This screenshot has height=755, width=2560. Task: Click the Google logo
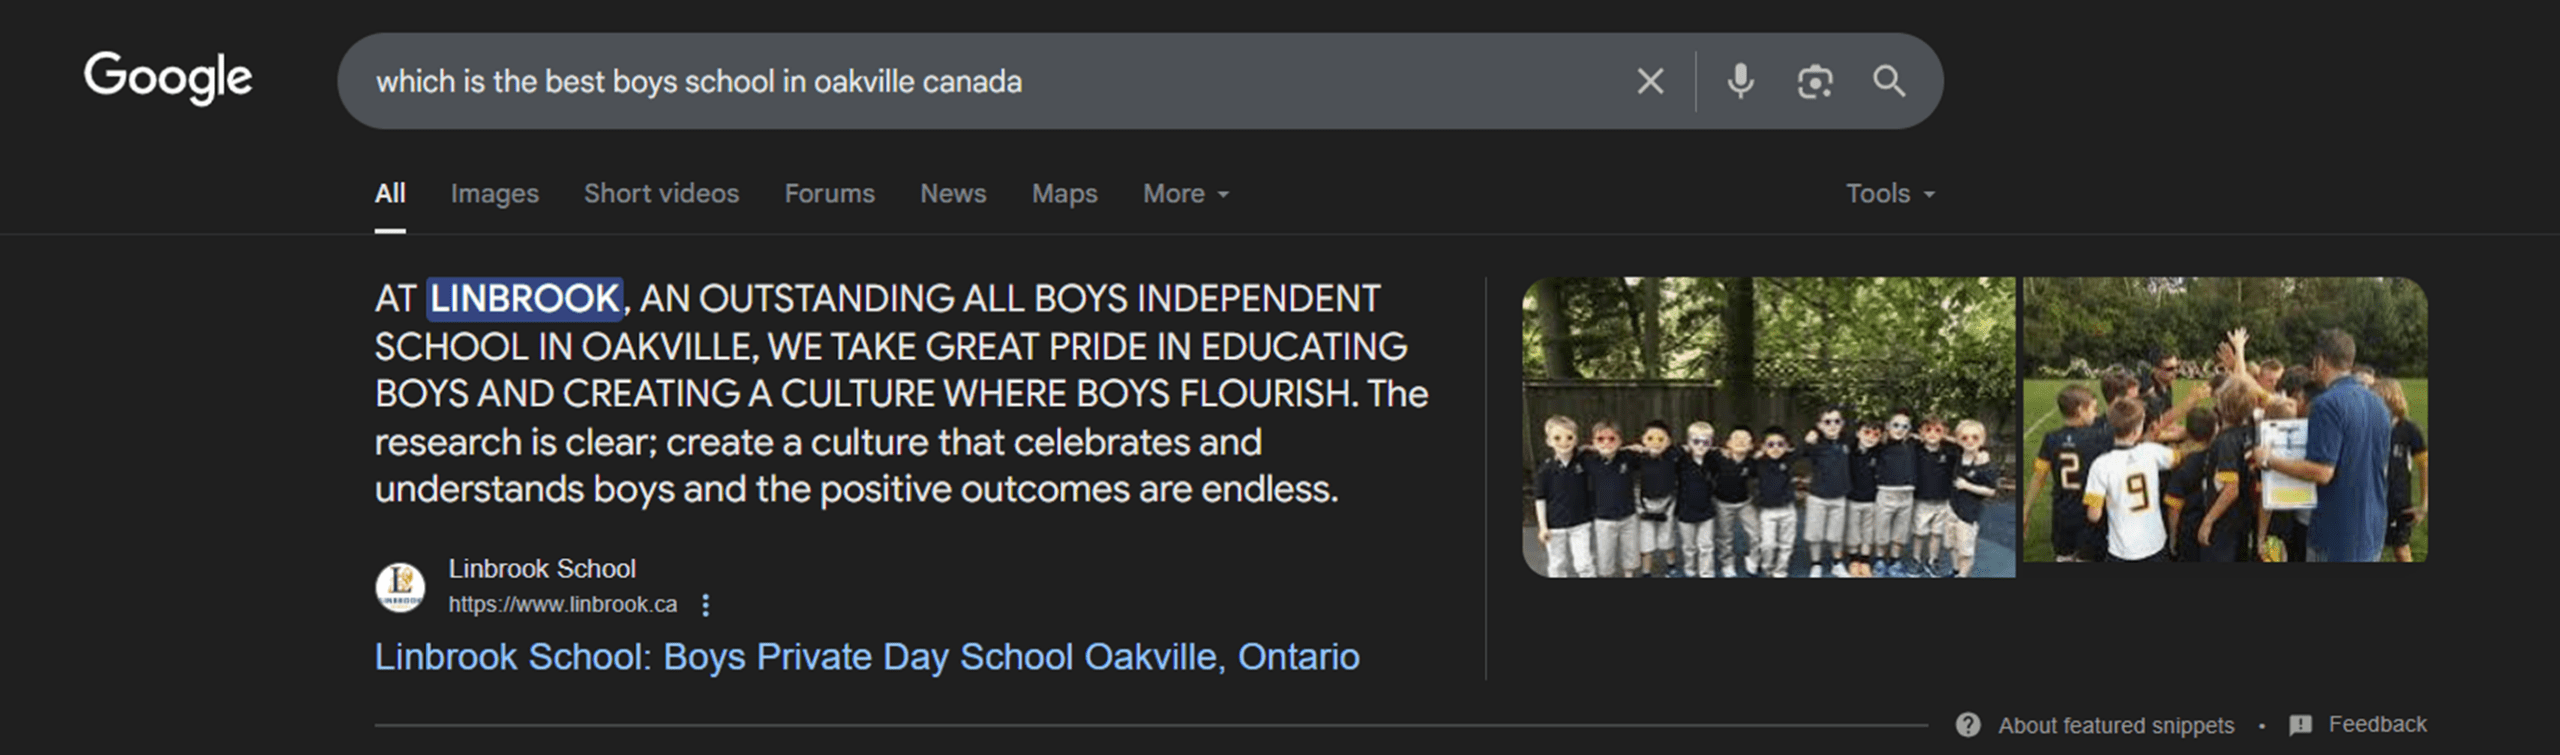168,78
